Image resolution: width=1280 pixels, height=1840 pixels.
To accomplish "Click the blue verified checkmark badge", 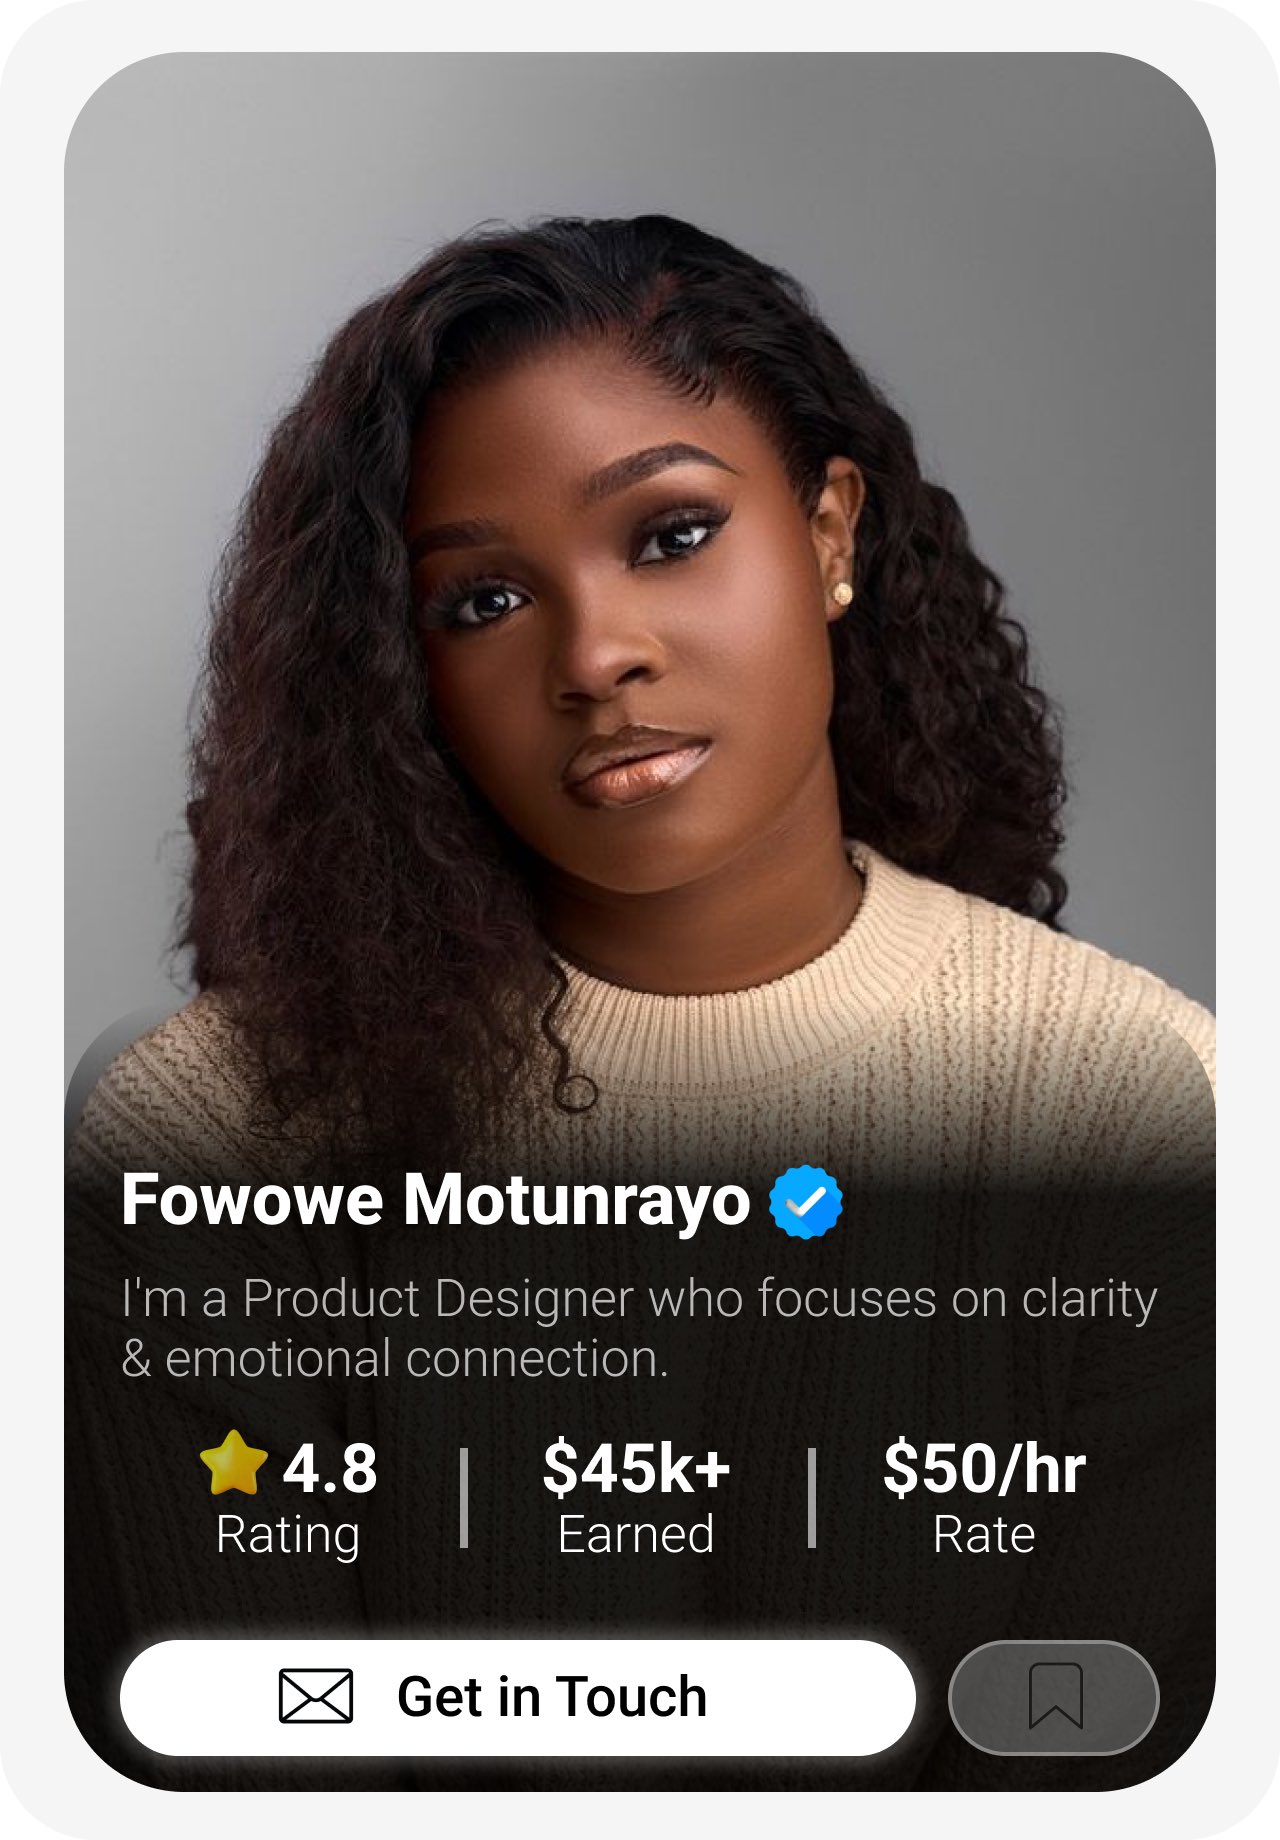I will (x=805, y=1201).
